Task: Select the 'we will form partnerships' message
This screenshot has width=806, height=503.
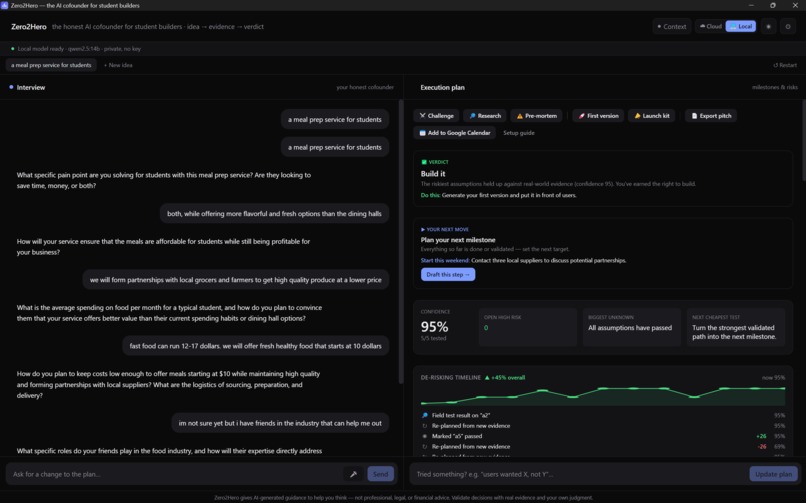Action: coord(236,280)
